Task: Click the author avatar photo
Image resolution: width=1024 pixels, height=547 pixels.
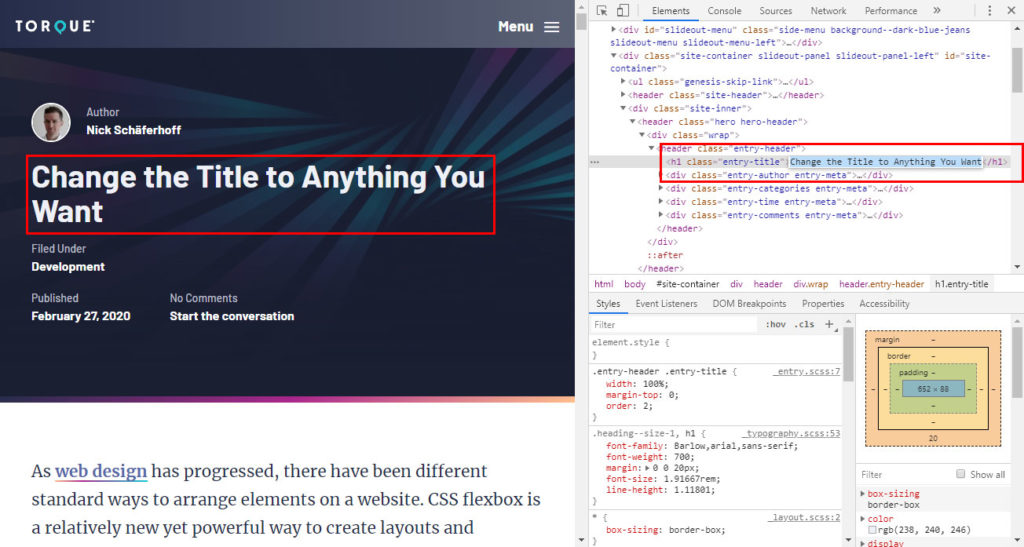Action: 51,122
